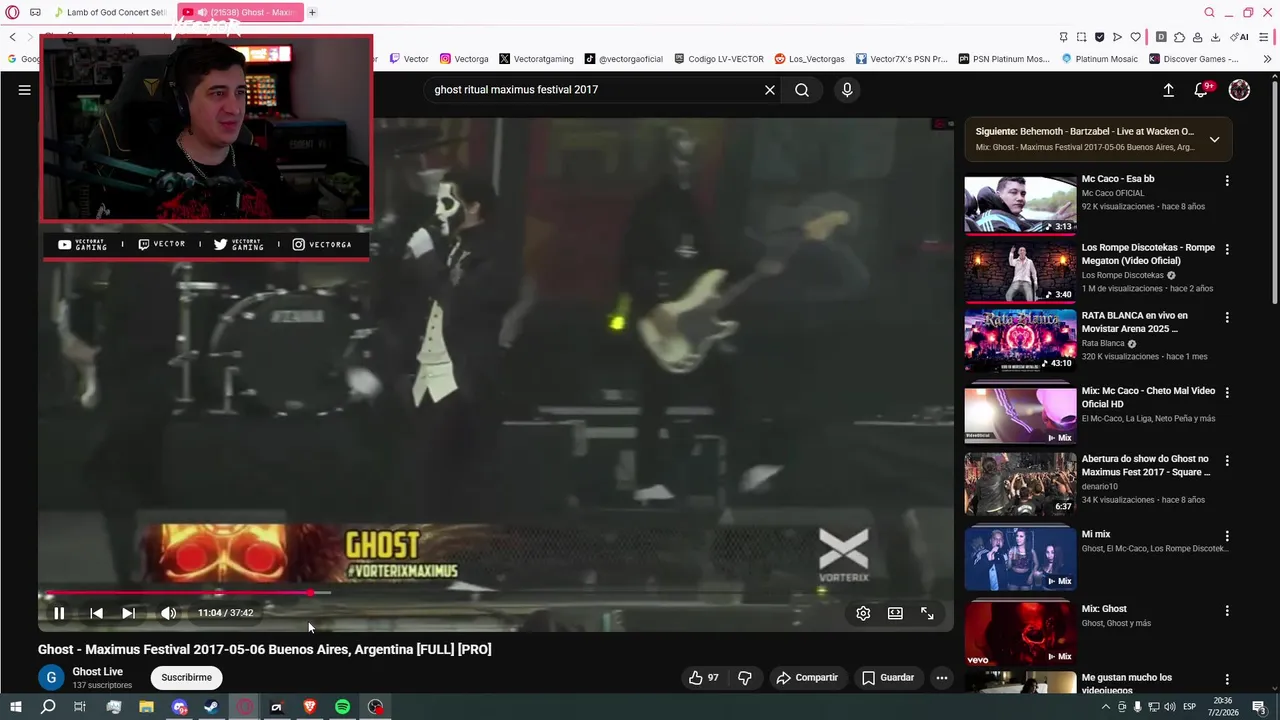Open the 'Los_Vectorgas' Reddit bookmark
This screenshot has width=1280, height=720.
coord(809,59)
